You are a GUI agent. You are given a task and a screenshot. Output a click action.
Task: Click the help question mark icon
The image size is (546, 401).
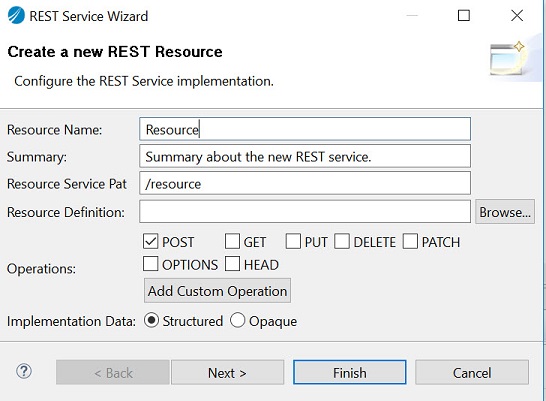pyautogui.click(x=24, y=371)
